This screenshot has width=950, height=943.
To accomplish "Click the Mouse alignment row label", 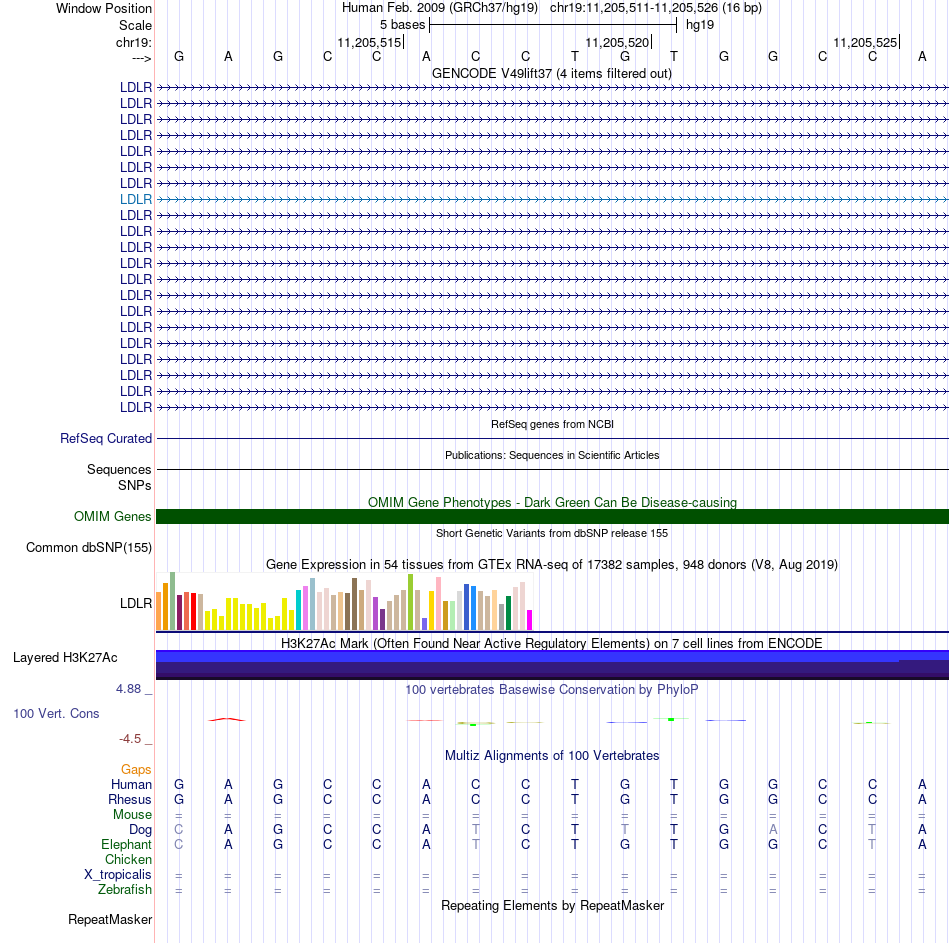I will coord(132,815).
